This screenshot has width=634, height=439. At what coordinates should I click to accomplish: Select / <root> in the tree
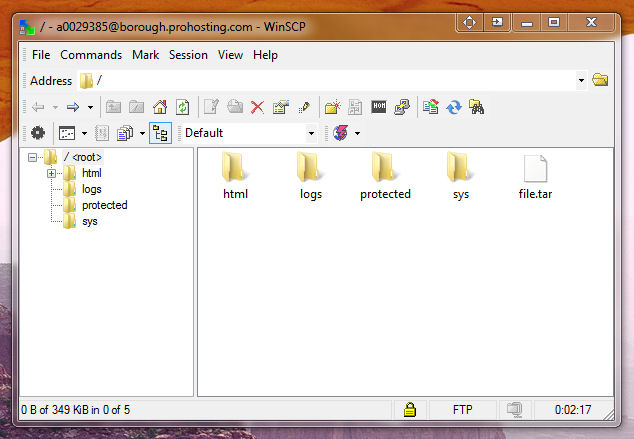point(83,157)
